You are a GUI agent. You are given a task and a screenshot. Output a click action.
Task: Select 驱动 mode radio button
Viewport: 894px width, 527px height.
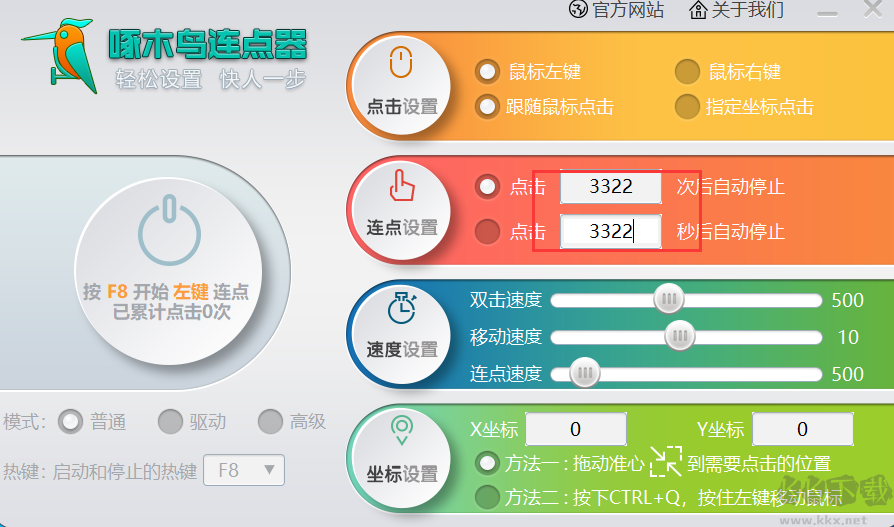pyautogui.click(x=170, y=422)
